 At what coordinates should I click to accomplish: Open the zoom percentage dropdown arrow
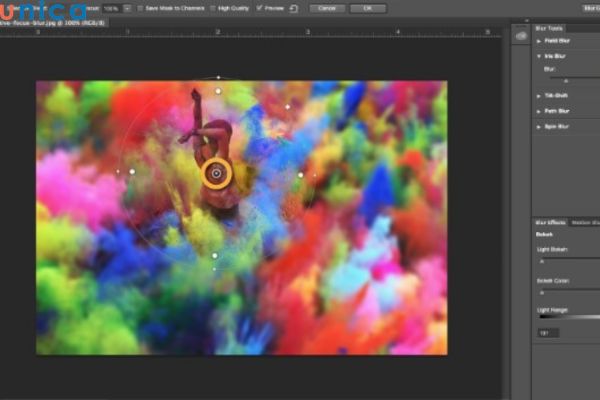coord(127,8)
